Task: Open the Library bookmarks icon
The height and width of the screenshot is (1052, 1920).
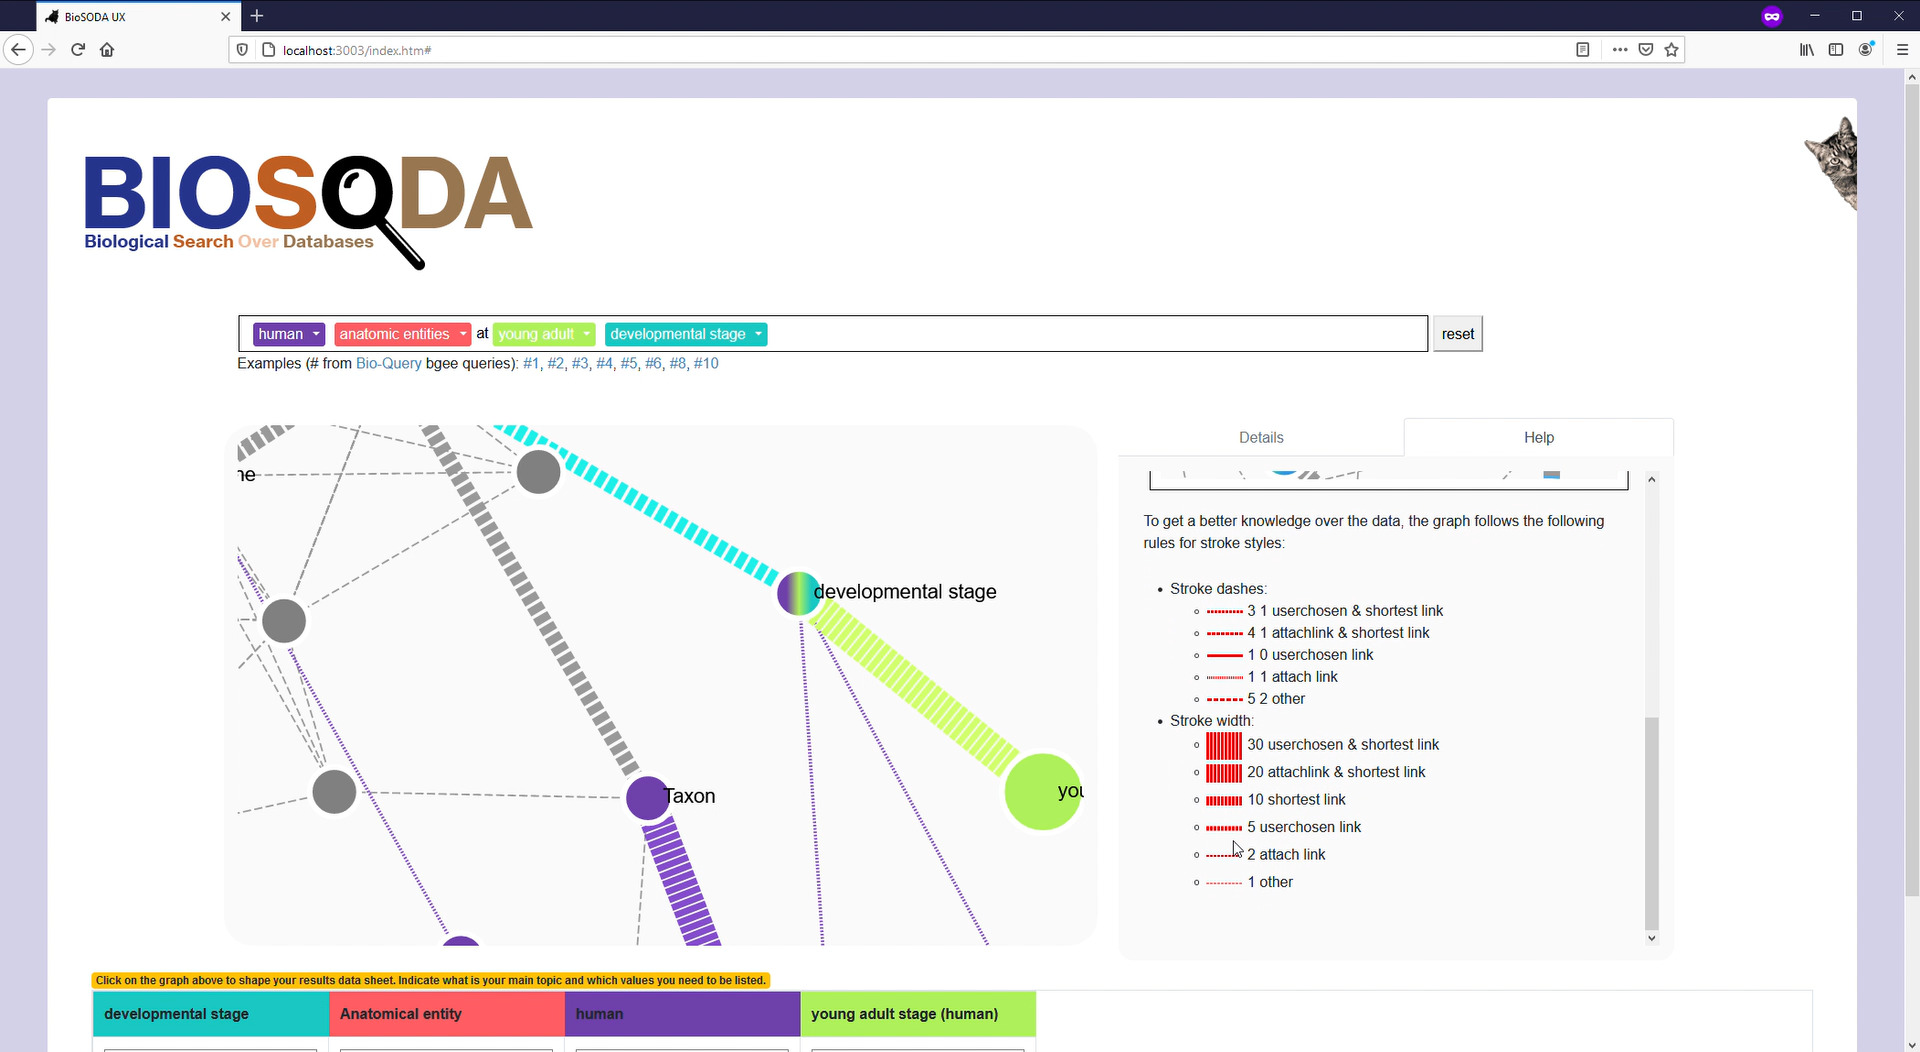Action: [1807, 50]
